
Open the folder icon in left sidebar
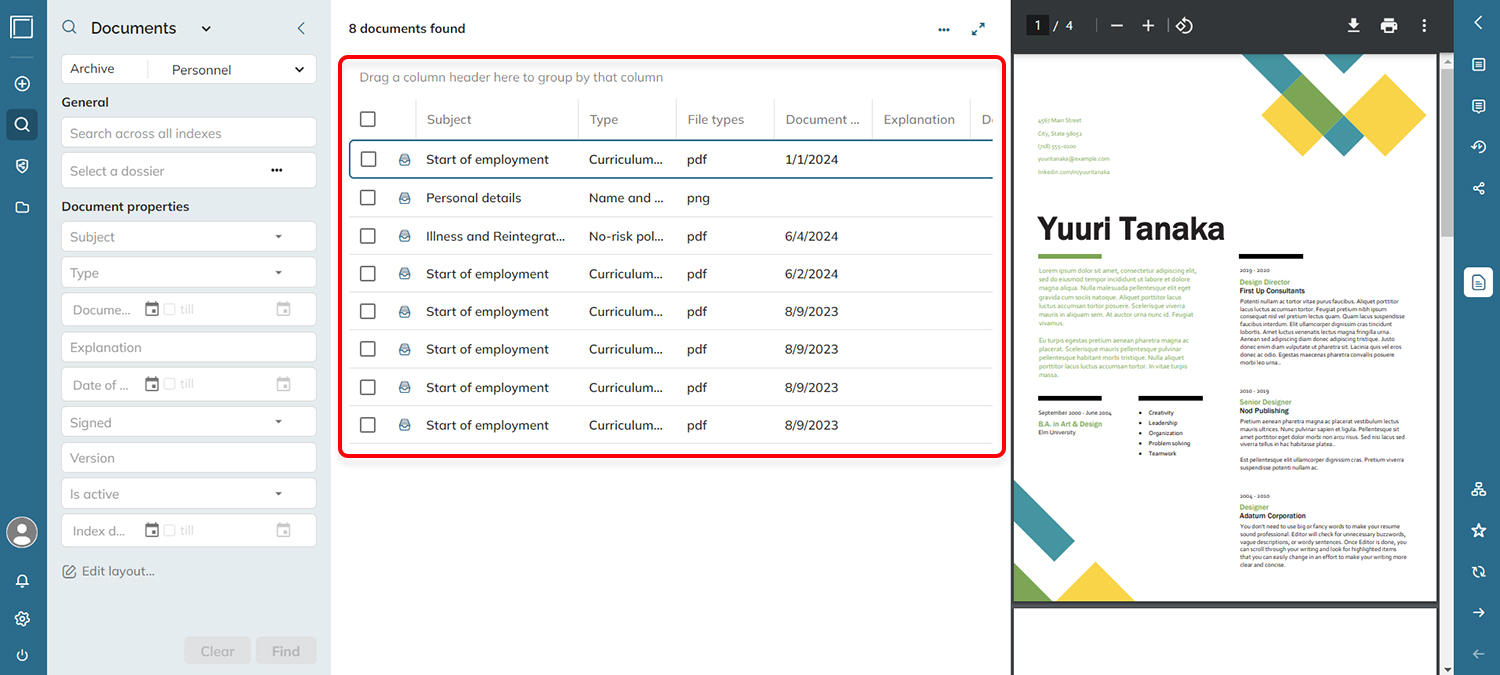click(x=22, y=207)
